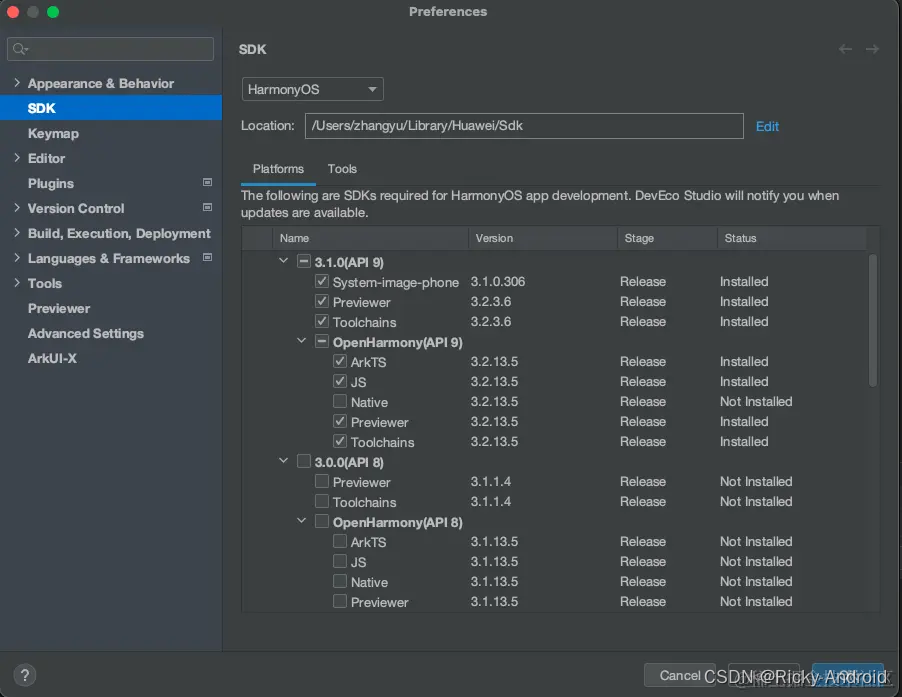Collapse the 3.1.0(API 9) tree node
The width and height of the screenshot is (902, 697).
coord(284,261)
